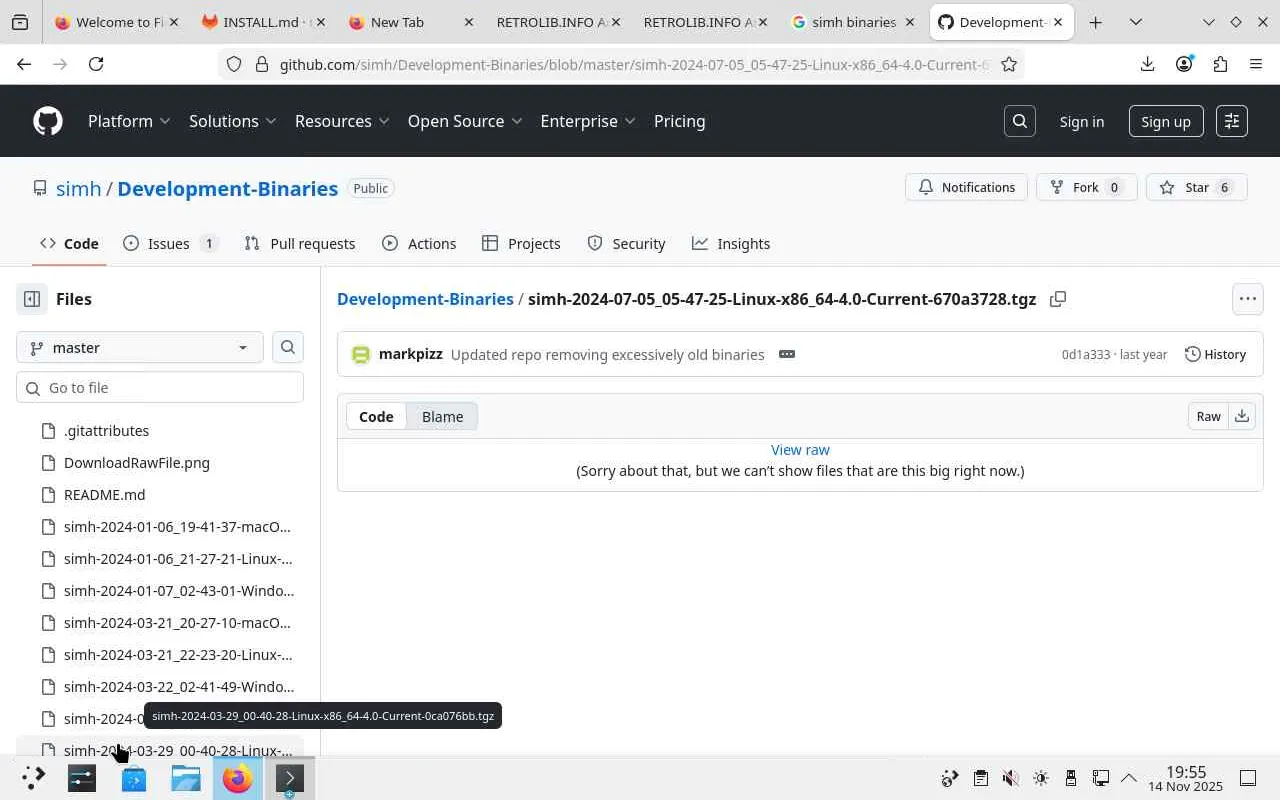The image size is (1280, 800).
Task: View the Insights tab
Action: [x=731, y=243]
